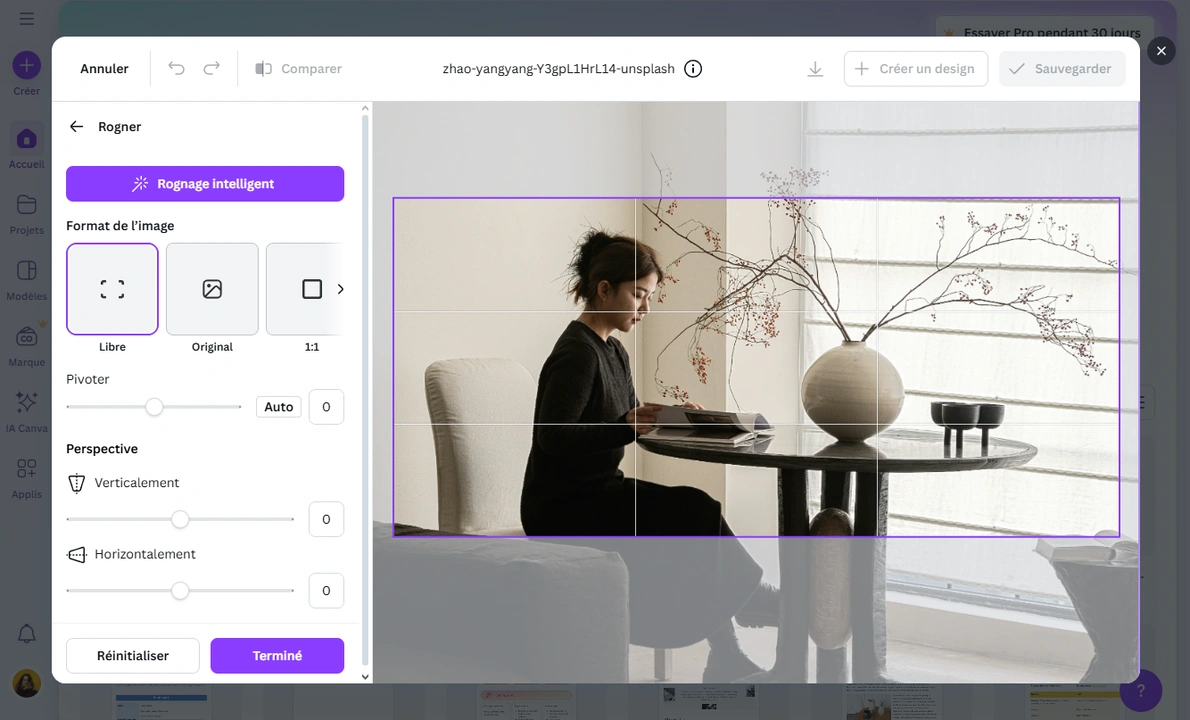Click the scroll-down chevron below the crop panel

(x=364, y=676)
